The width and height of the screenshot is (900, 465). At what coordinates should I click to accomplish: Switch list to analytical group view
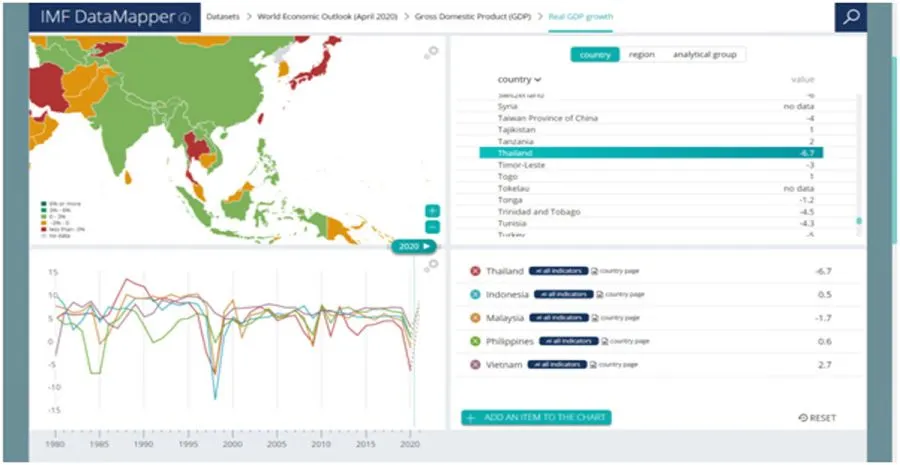(x=706, y=55)
